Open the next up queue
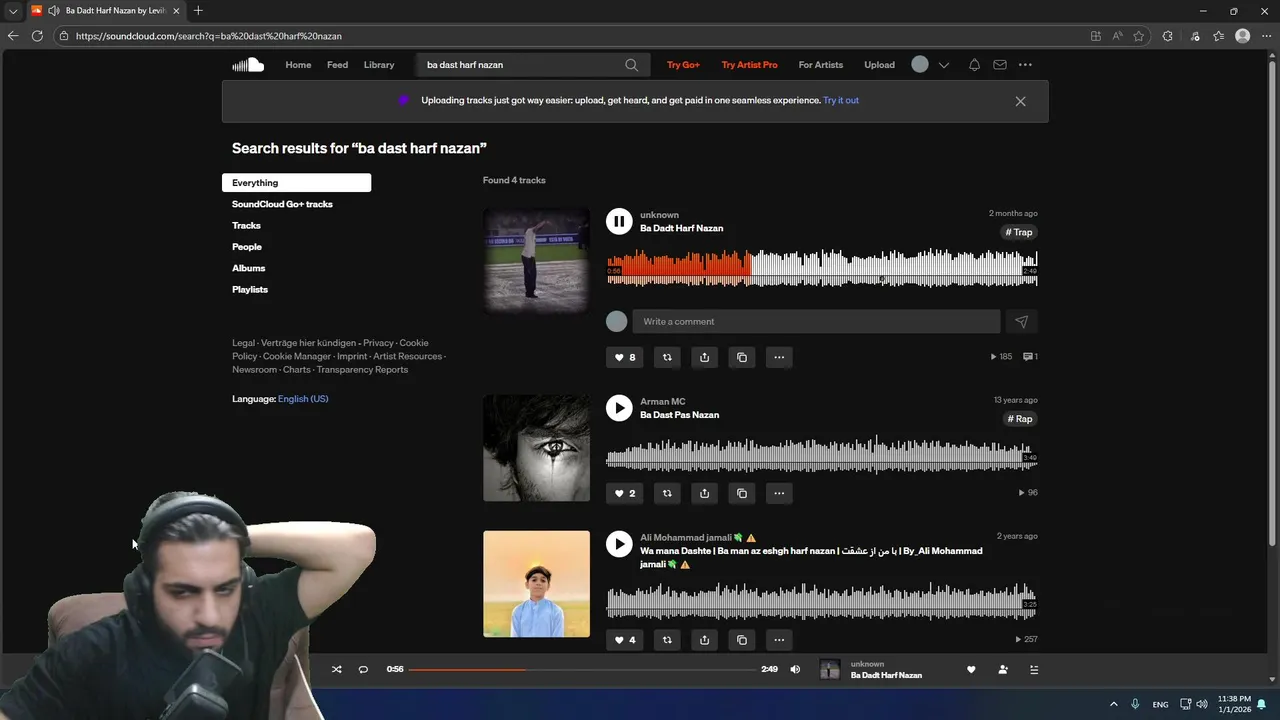The width and height of the screenshot is (1280, 720). pos(1034,670)
